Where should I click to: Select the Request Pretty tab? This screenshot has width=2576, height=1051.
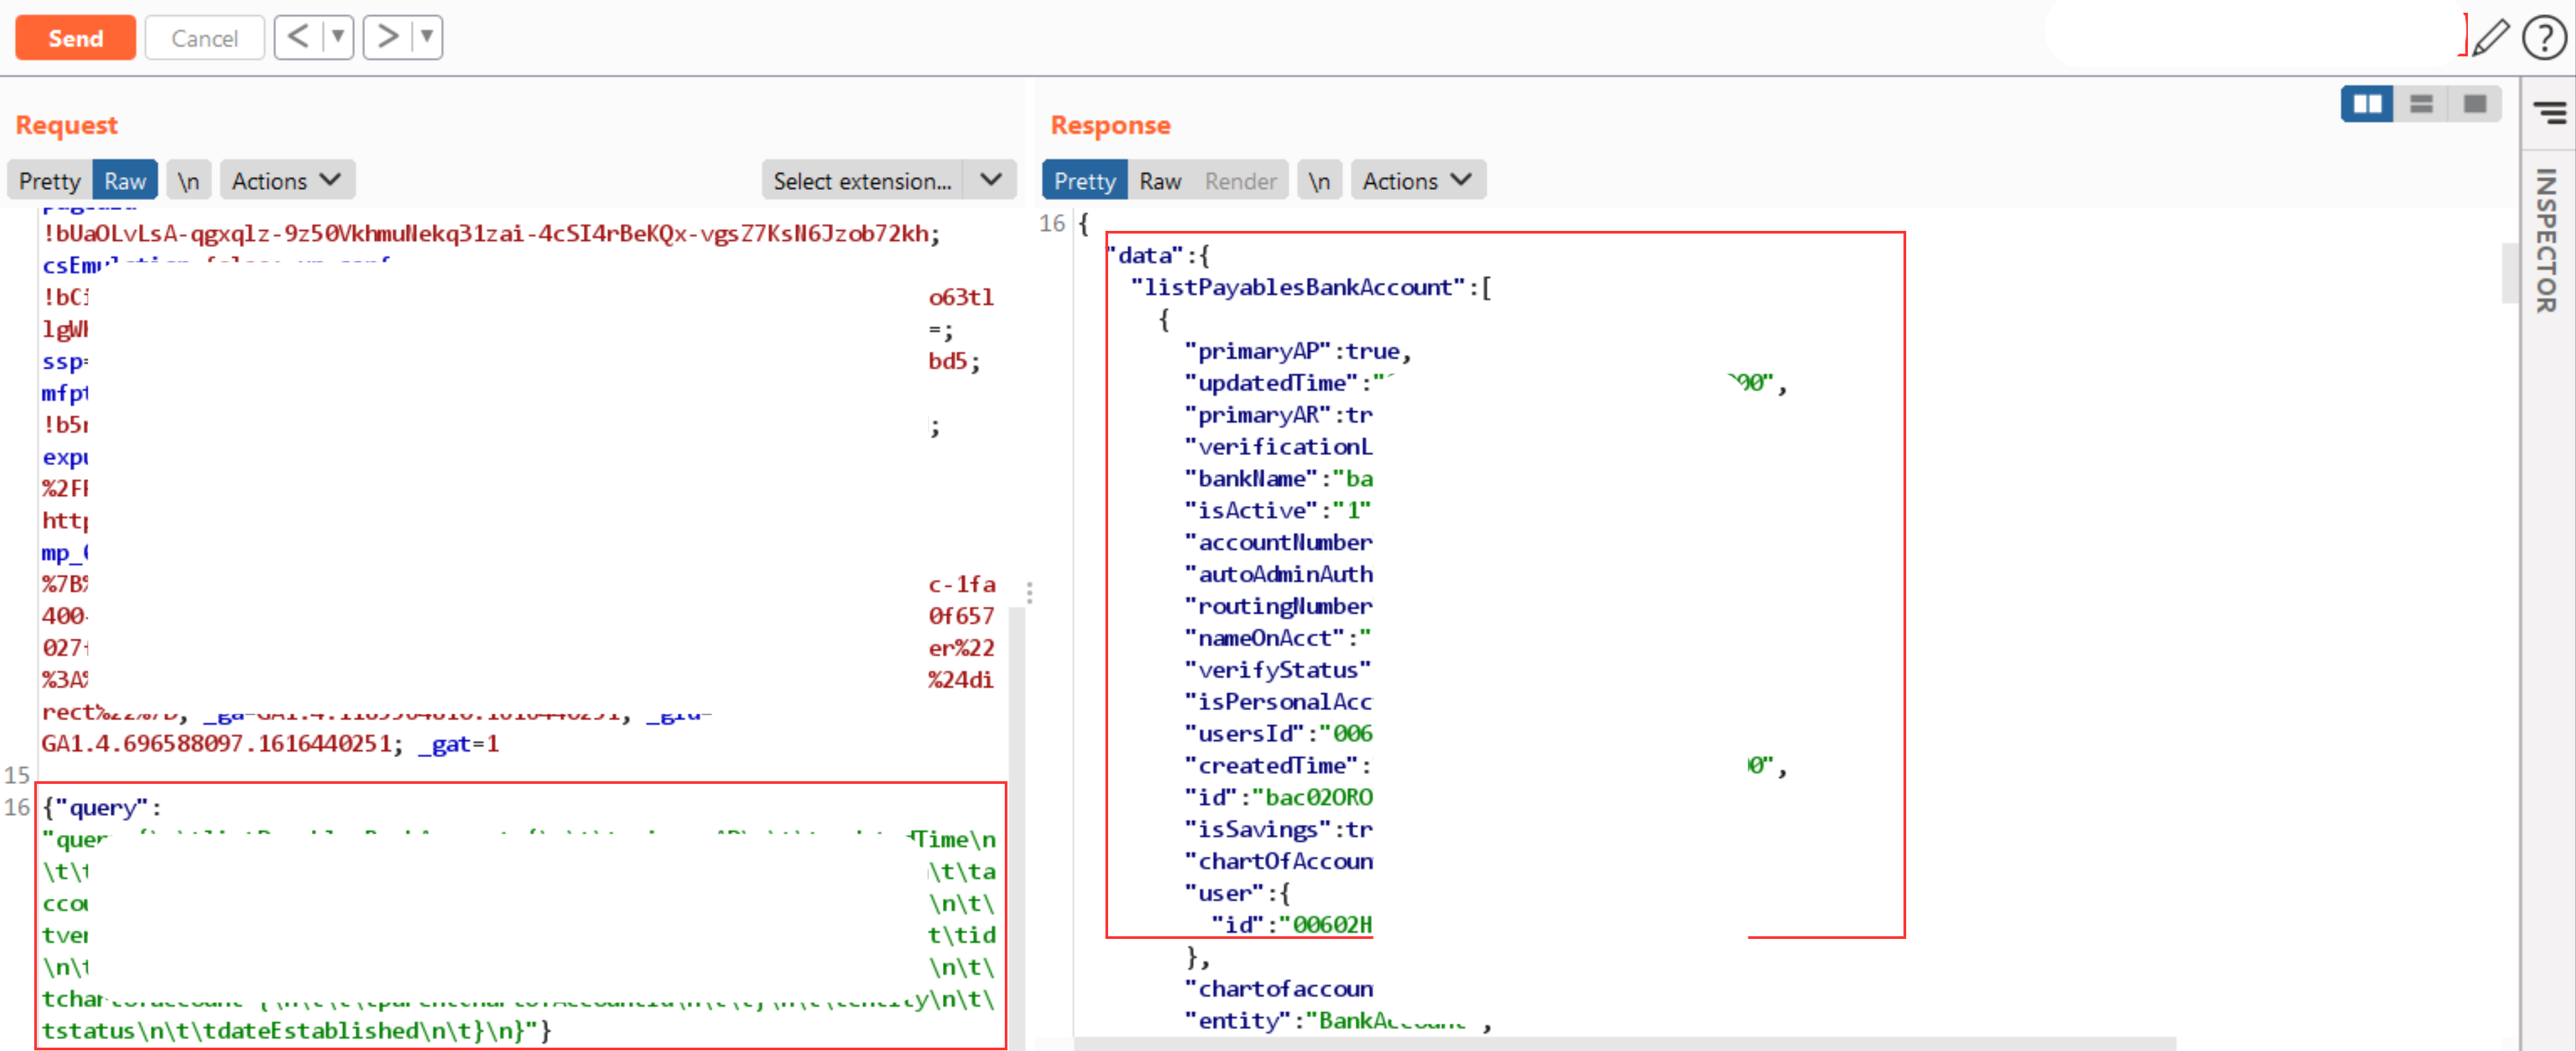pos(49,181)
